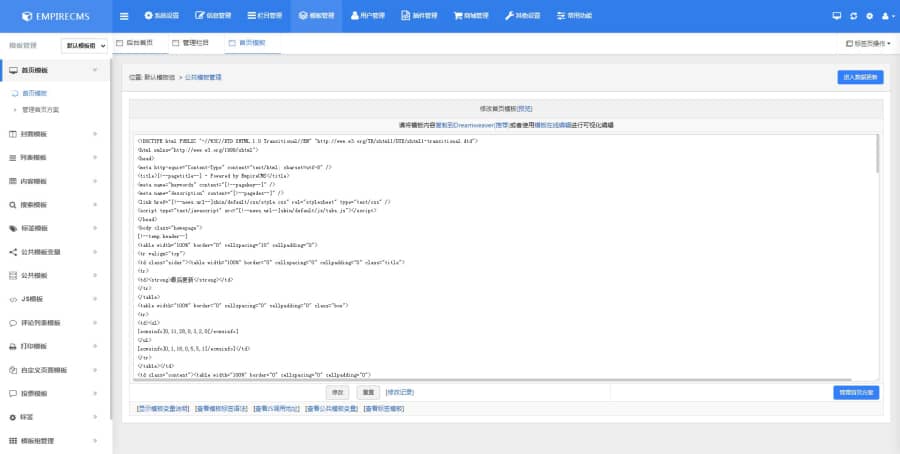Click the 首页模板 monitor icon in sidebar

[x=13, y=70]
